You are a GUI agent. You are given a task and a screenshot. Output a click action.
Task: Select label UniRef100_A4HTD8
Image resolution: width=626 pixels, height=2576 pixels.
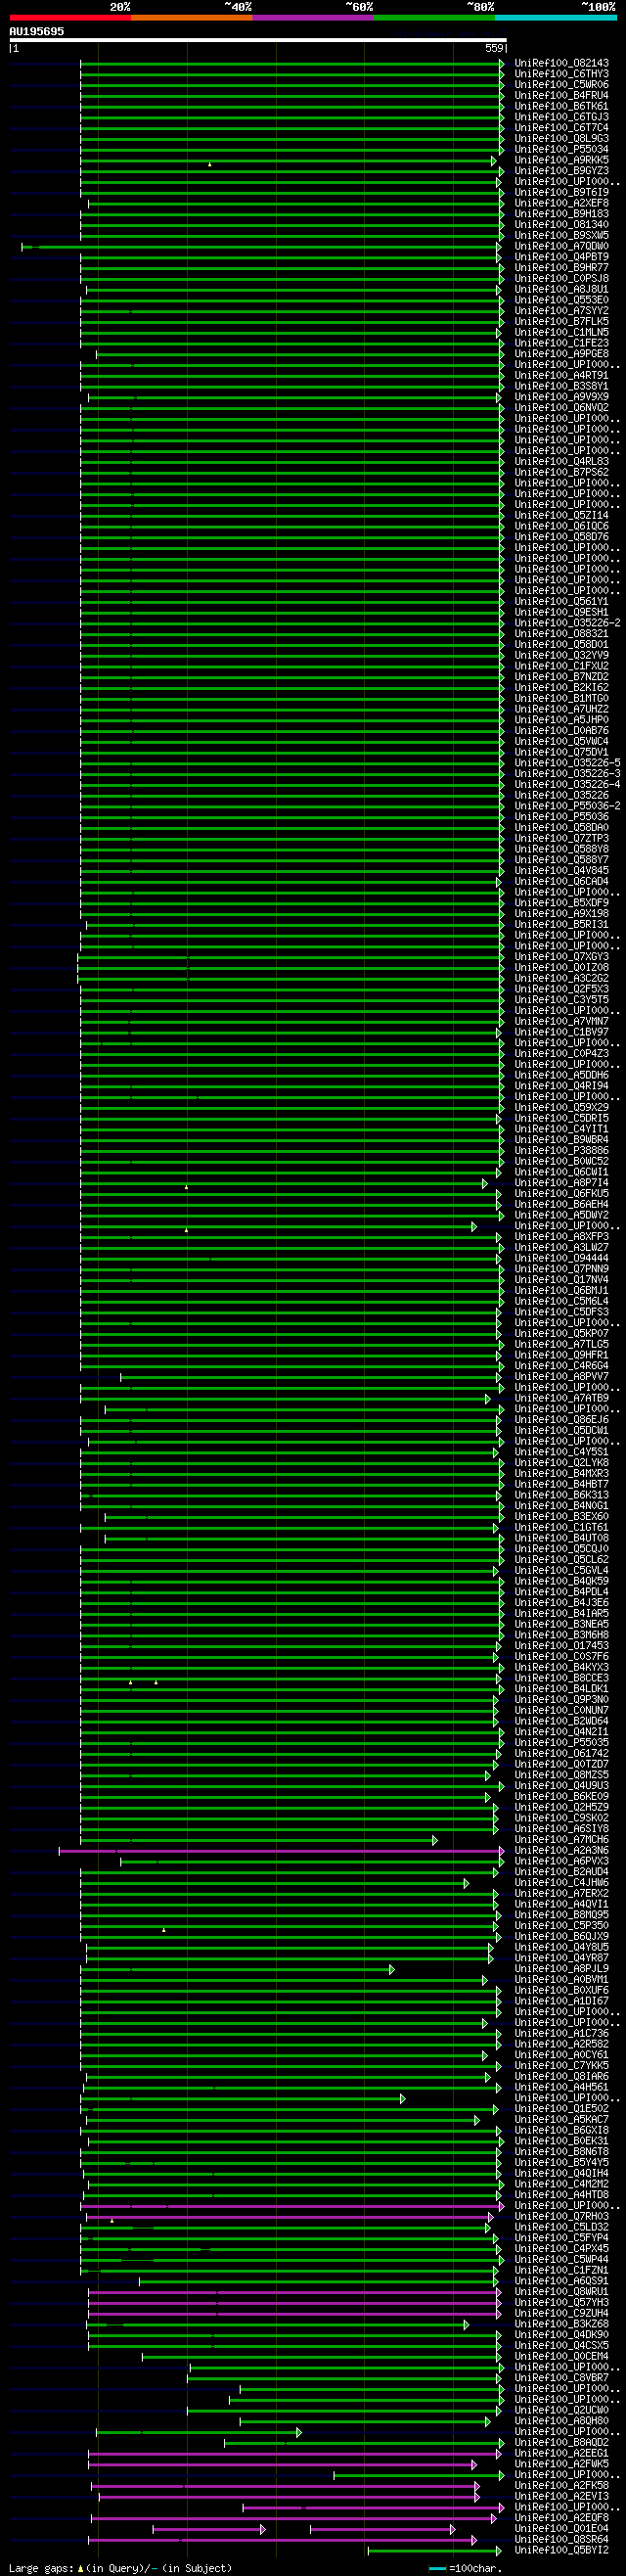(x=562, y=2196)
